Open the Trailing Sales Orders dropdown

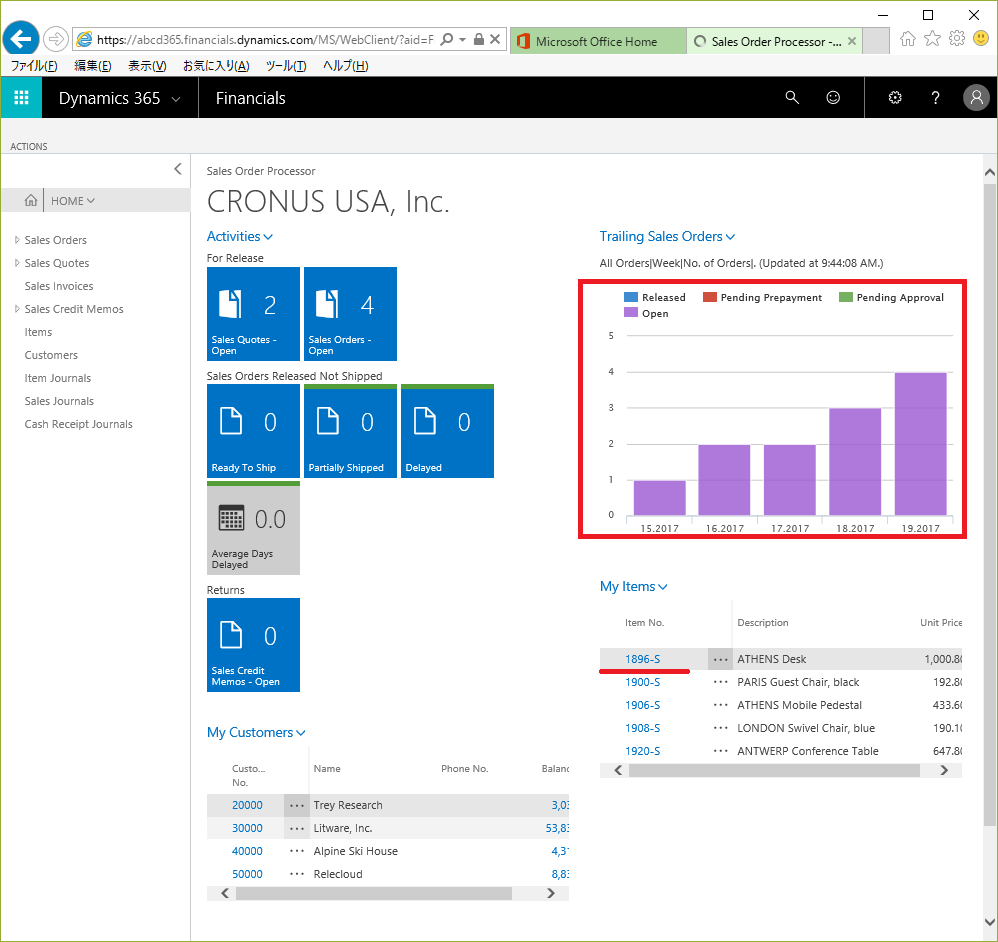tap(667, 236)
